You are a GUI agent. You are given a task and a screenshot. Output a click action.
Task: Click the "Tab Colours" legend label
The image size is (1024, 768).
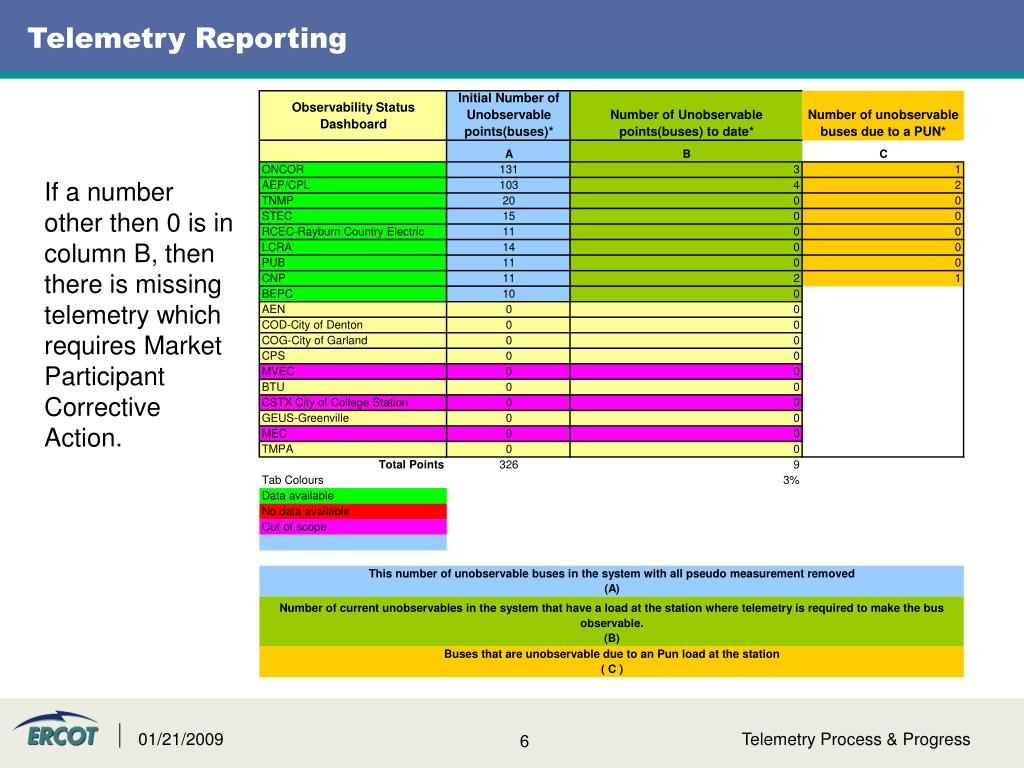click(x=292, y=480)
